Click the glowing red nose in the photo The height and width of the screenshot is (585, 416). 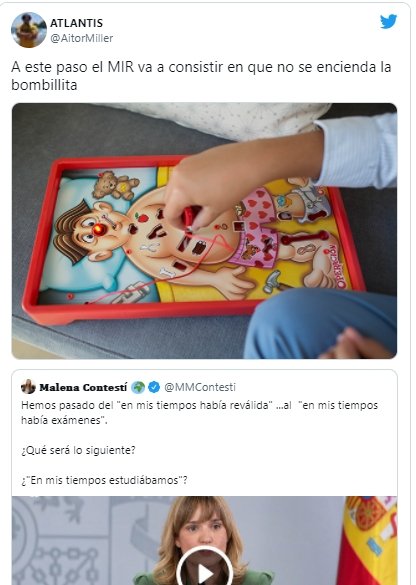click(99, 229)
